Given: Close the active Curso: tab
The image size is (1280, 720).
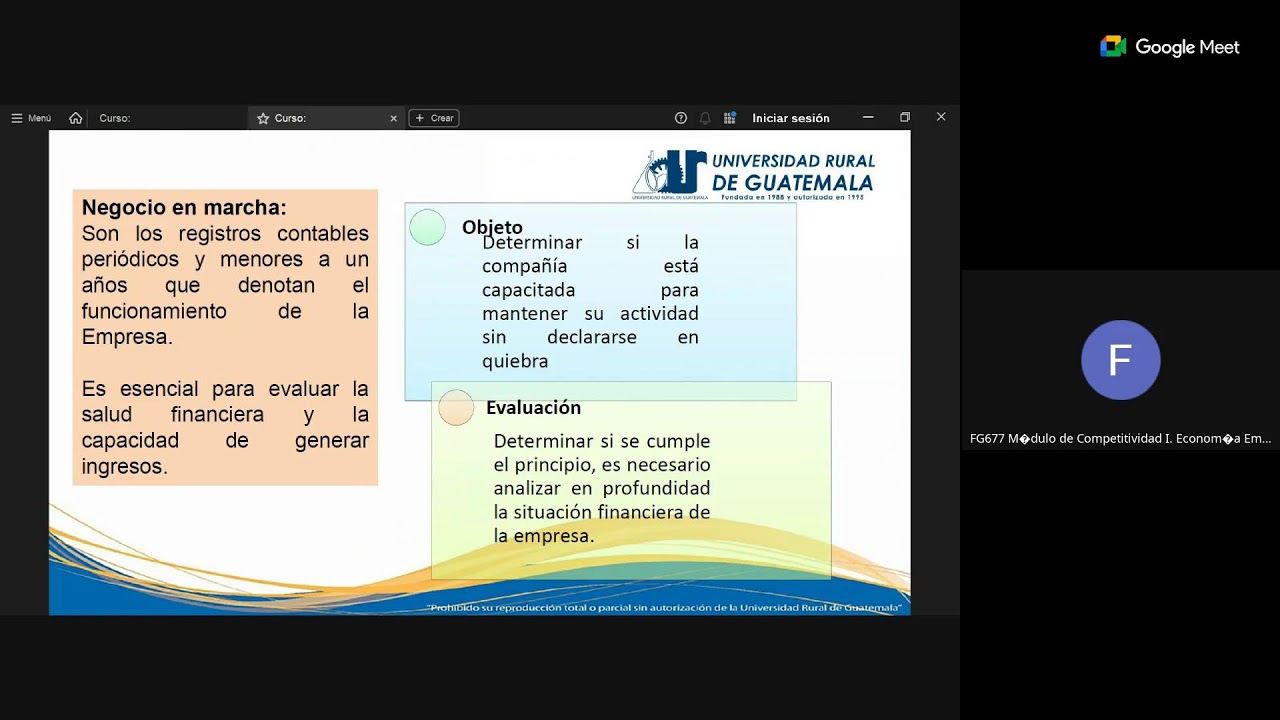Looking at the screenshot, I should tap(393, 118).
